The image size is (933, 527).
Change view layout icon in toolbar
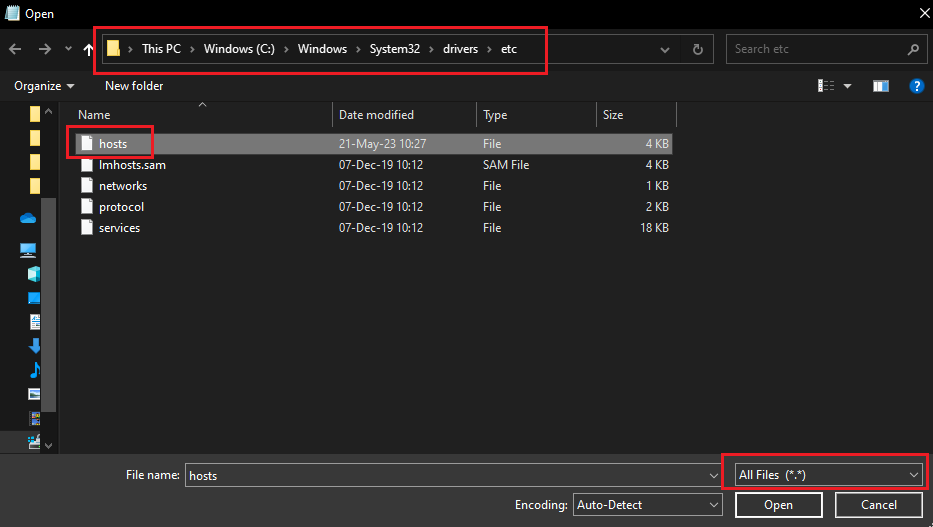coord(827,86)
